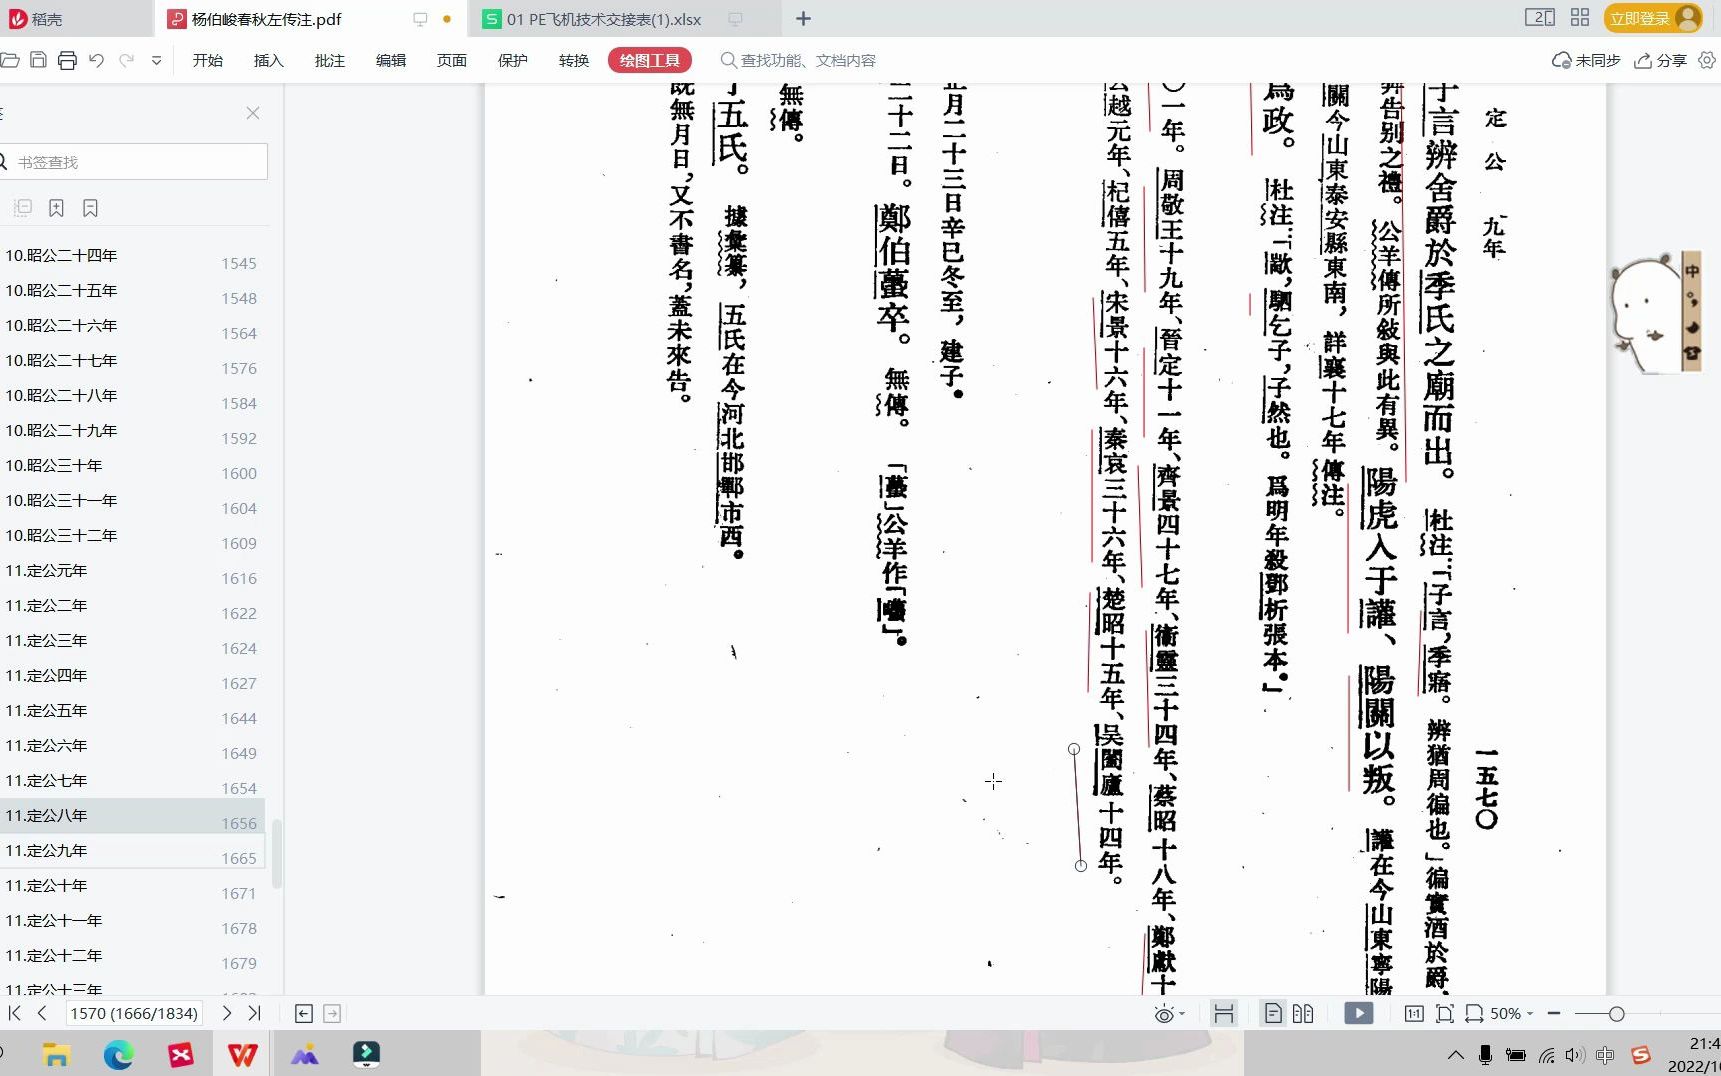The image size is (1721, 1076).
Task: Check the 未同步 cloud sync status
Action: (1586, 60)
